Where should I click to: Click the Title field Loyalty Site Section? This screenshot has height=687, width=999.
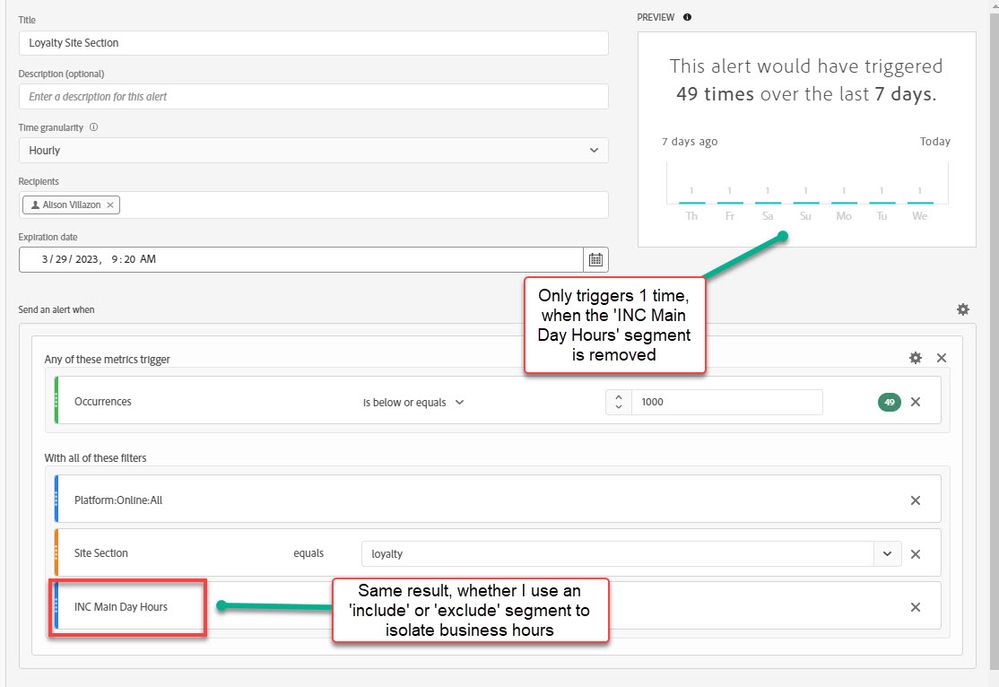click(x=313, y=43)
